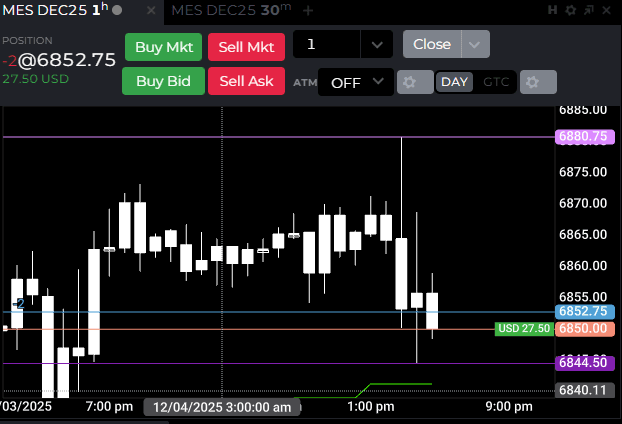622x424 pixels.
Task: Open ATM strategy settings gear
Action: click(415, 82)
